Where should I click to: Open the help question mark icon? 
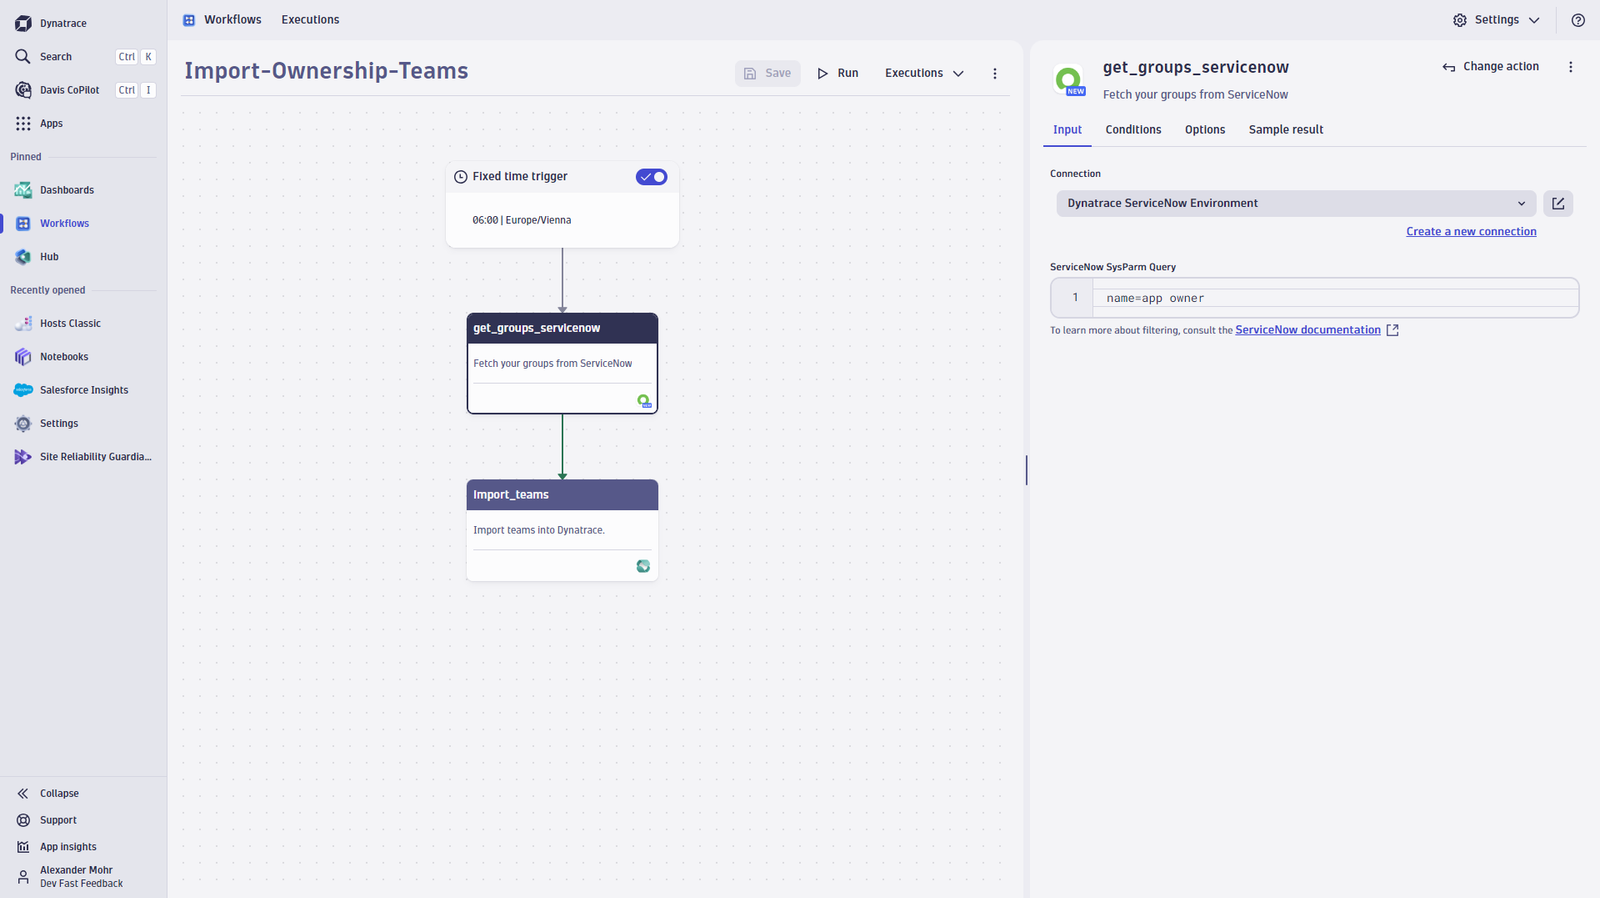tap(1578, 20)
